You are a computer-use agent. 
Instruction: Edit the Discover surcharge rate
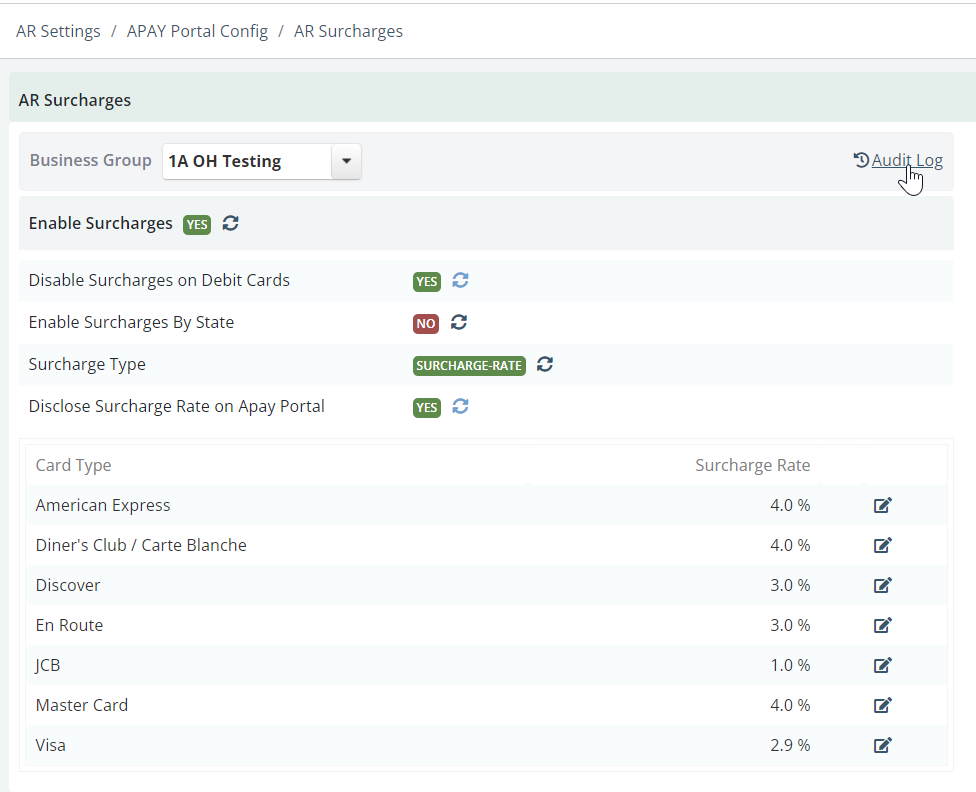tap(883, 585)
